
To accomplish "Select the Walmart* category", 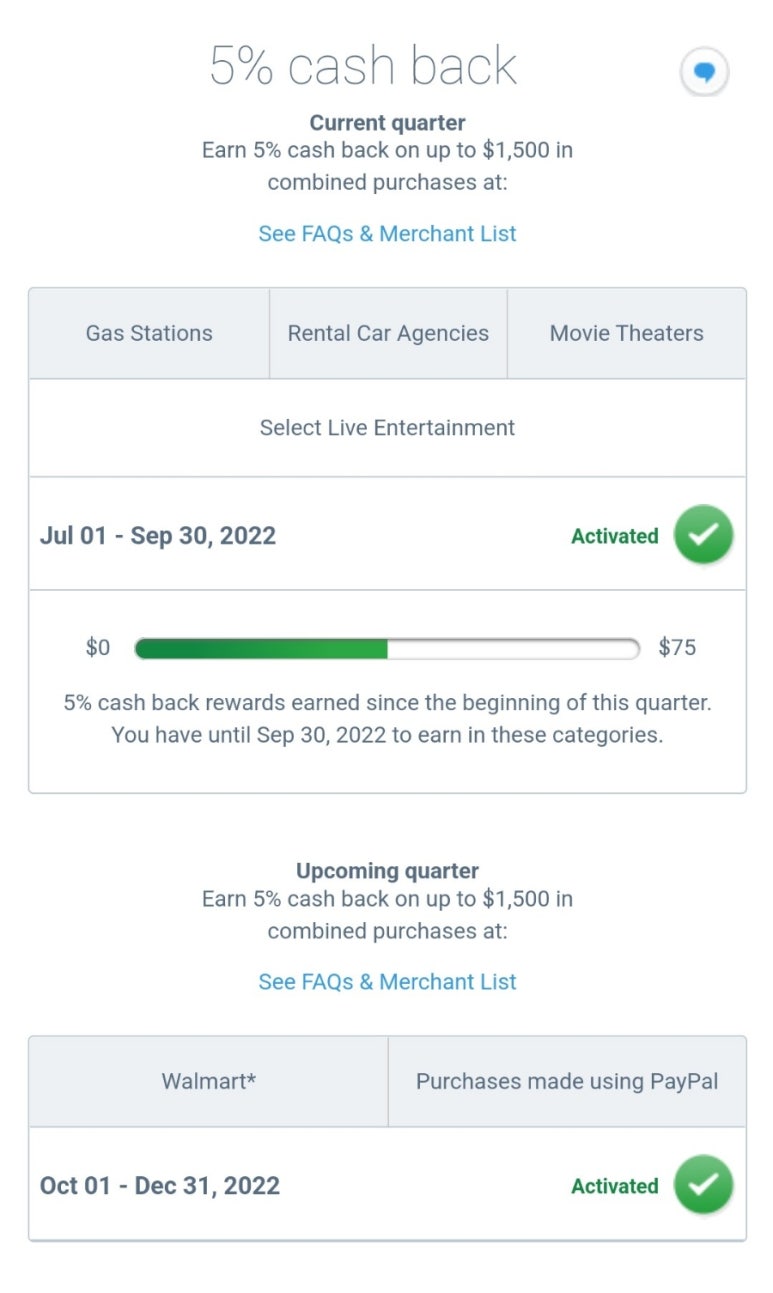I will tap(209, 1082).
